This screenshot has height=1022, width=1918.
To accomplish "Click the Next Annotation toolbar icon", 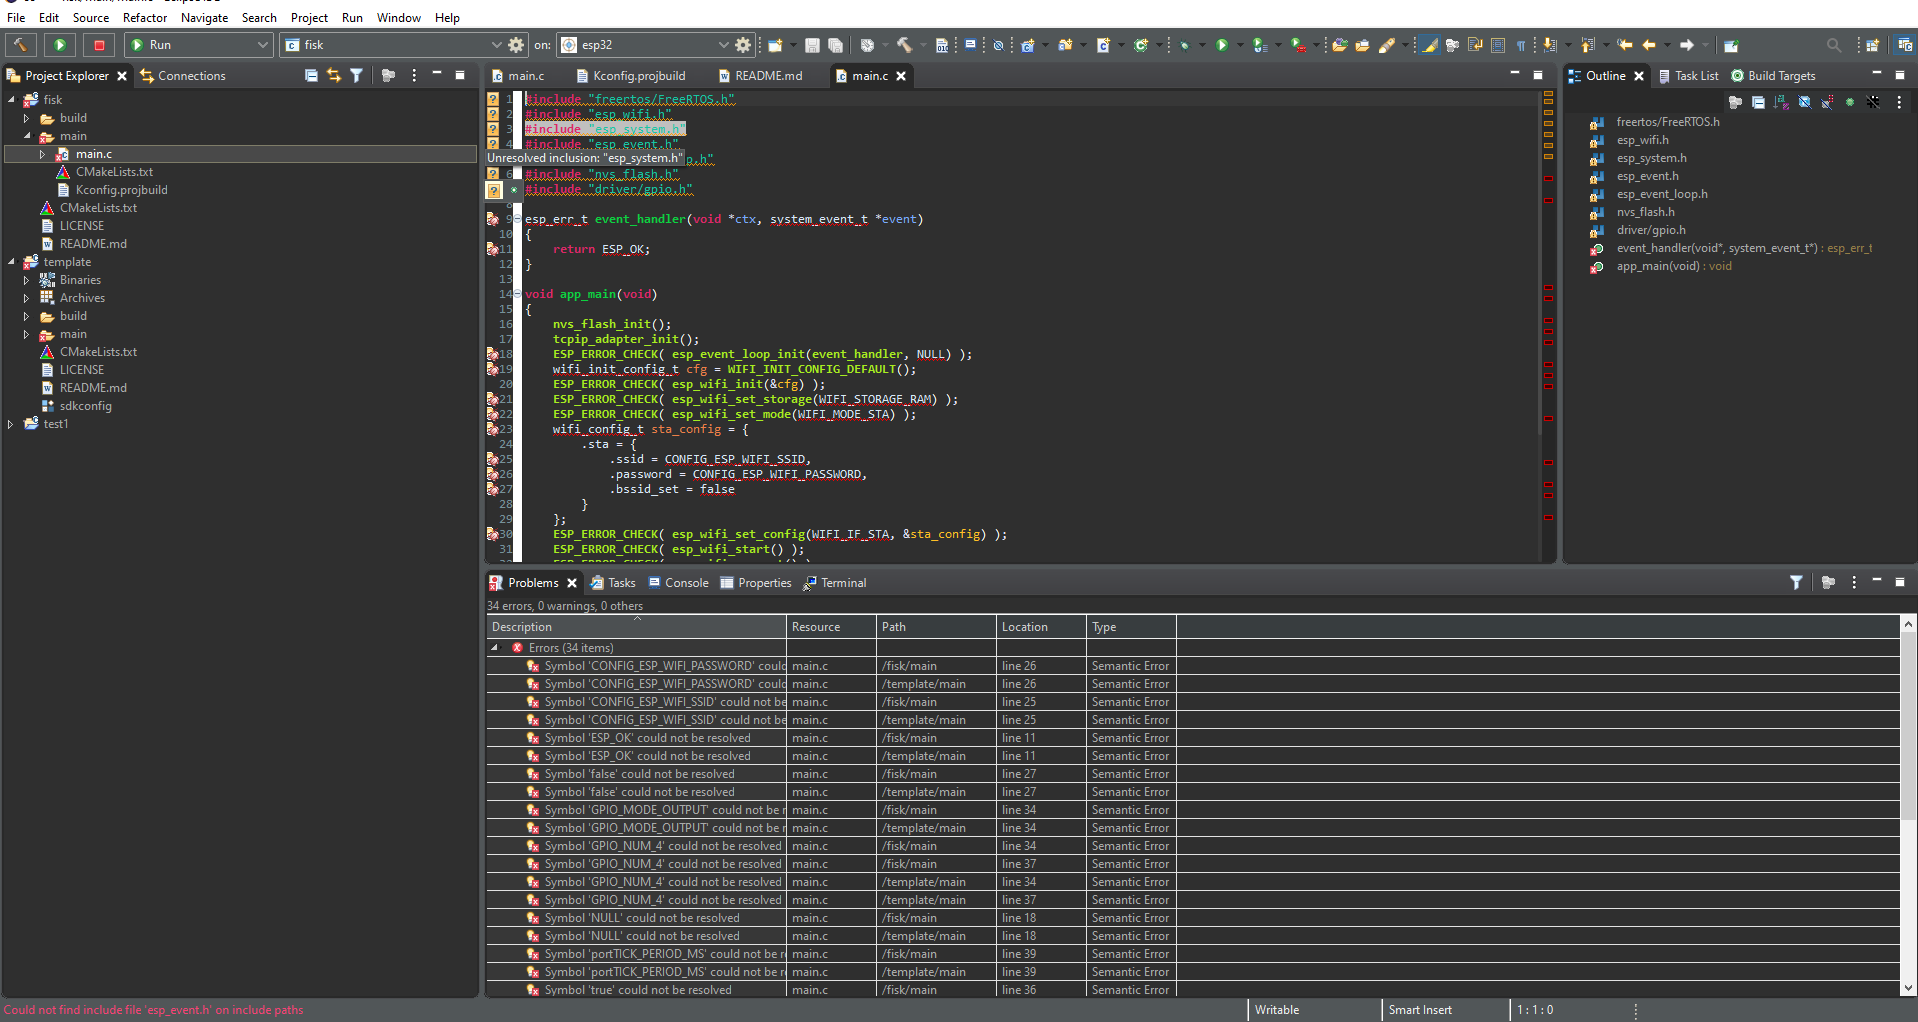I will click(1549, 45).
